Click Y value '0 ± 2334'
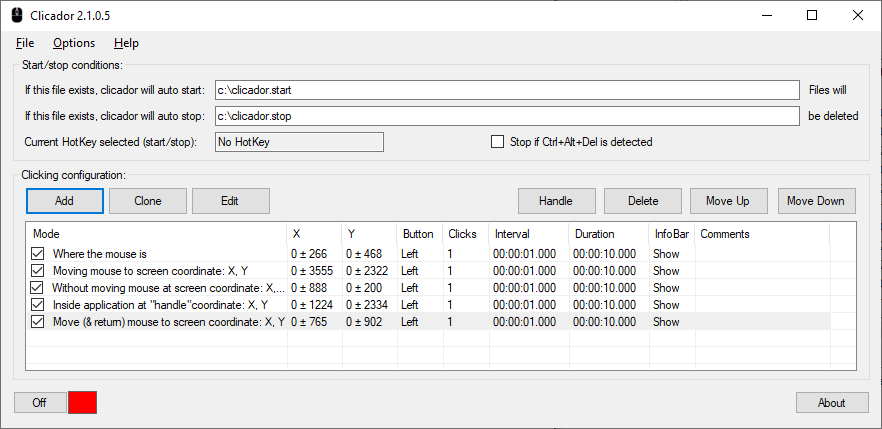 point(367,305)
